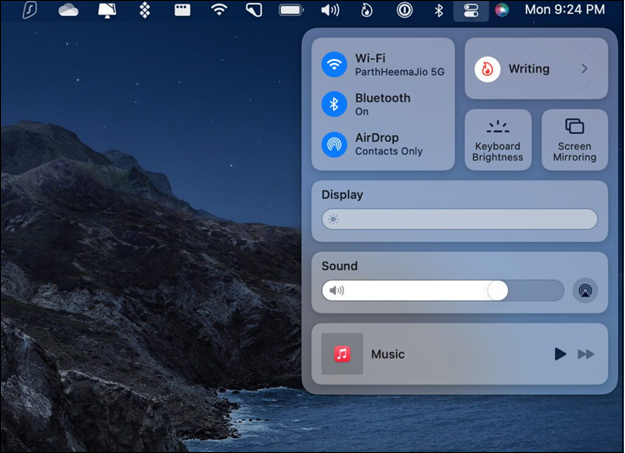Open Siri from the menu bar
Screen dimensions: 625x453
(x=502, y=11)
